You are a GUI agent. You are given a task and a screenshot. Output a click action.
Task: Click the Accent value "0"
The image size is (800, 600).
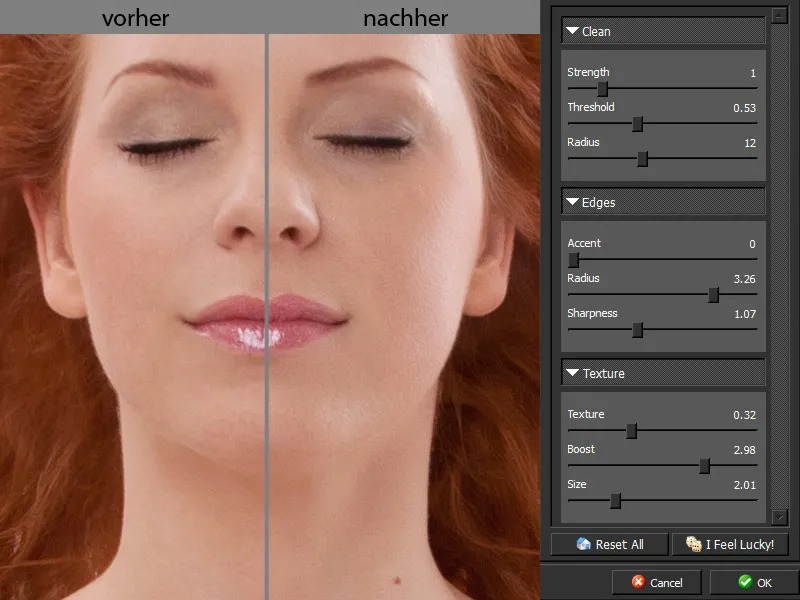(752, 244)
